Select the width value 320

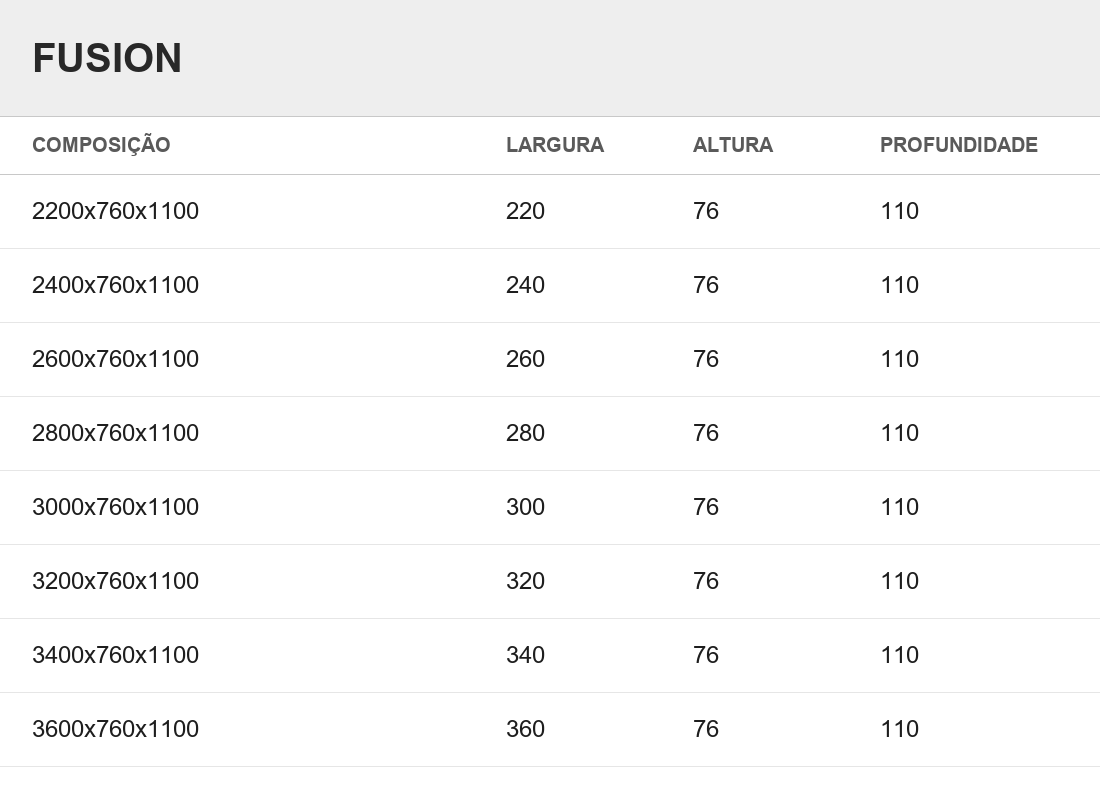pos(525,581)
